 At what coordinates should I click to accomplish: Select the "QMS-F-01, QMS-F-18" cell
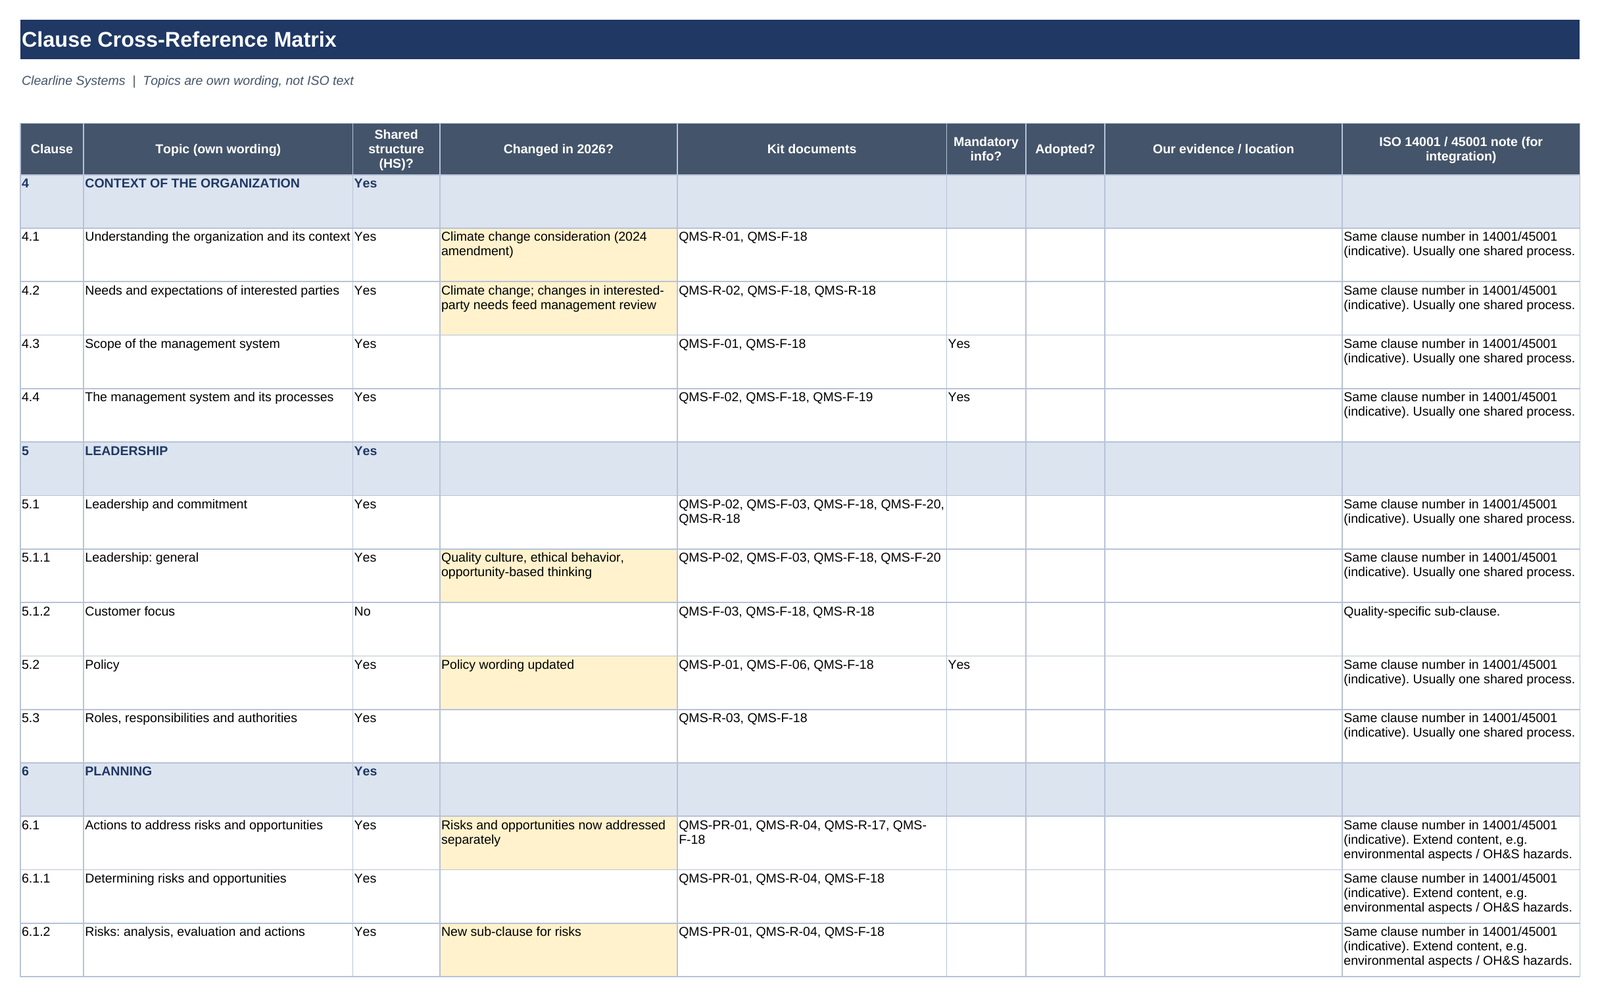click(812, 362)
